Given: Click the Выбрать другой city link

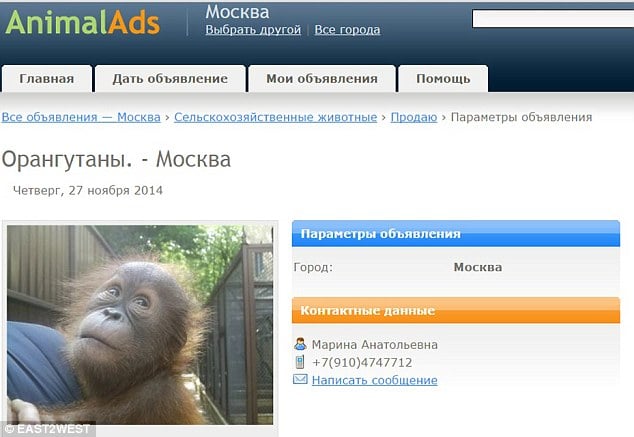Looking at the screenshot, I should point(253,30).
